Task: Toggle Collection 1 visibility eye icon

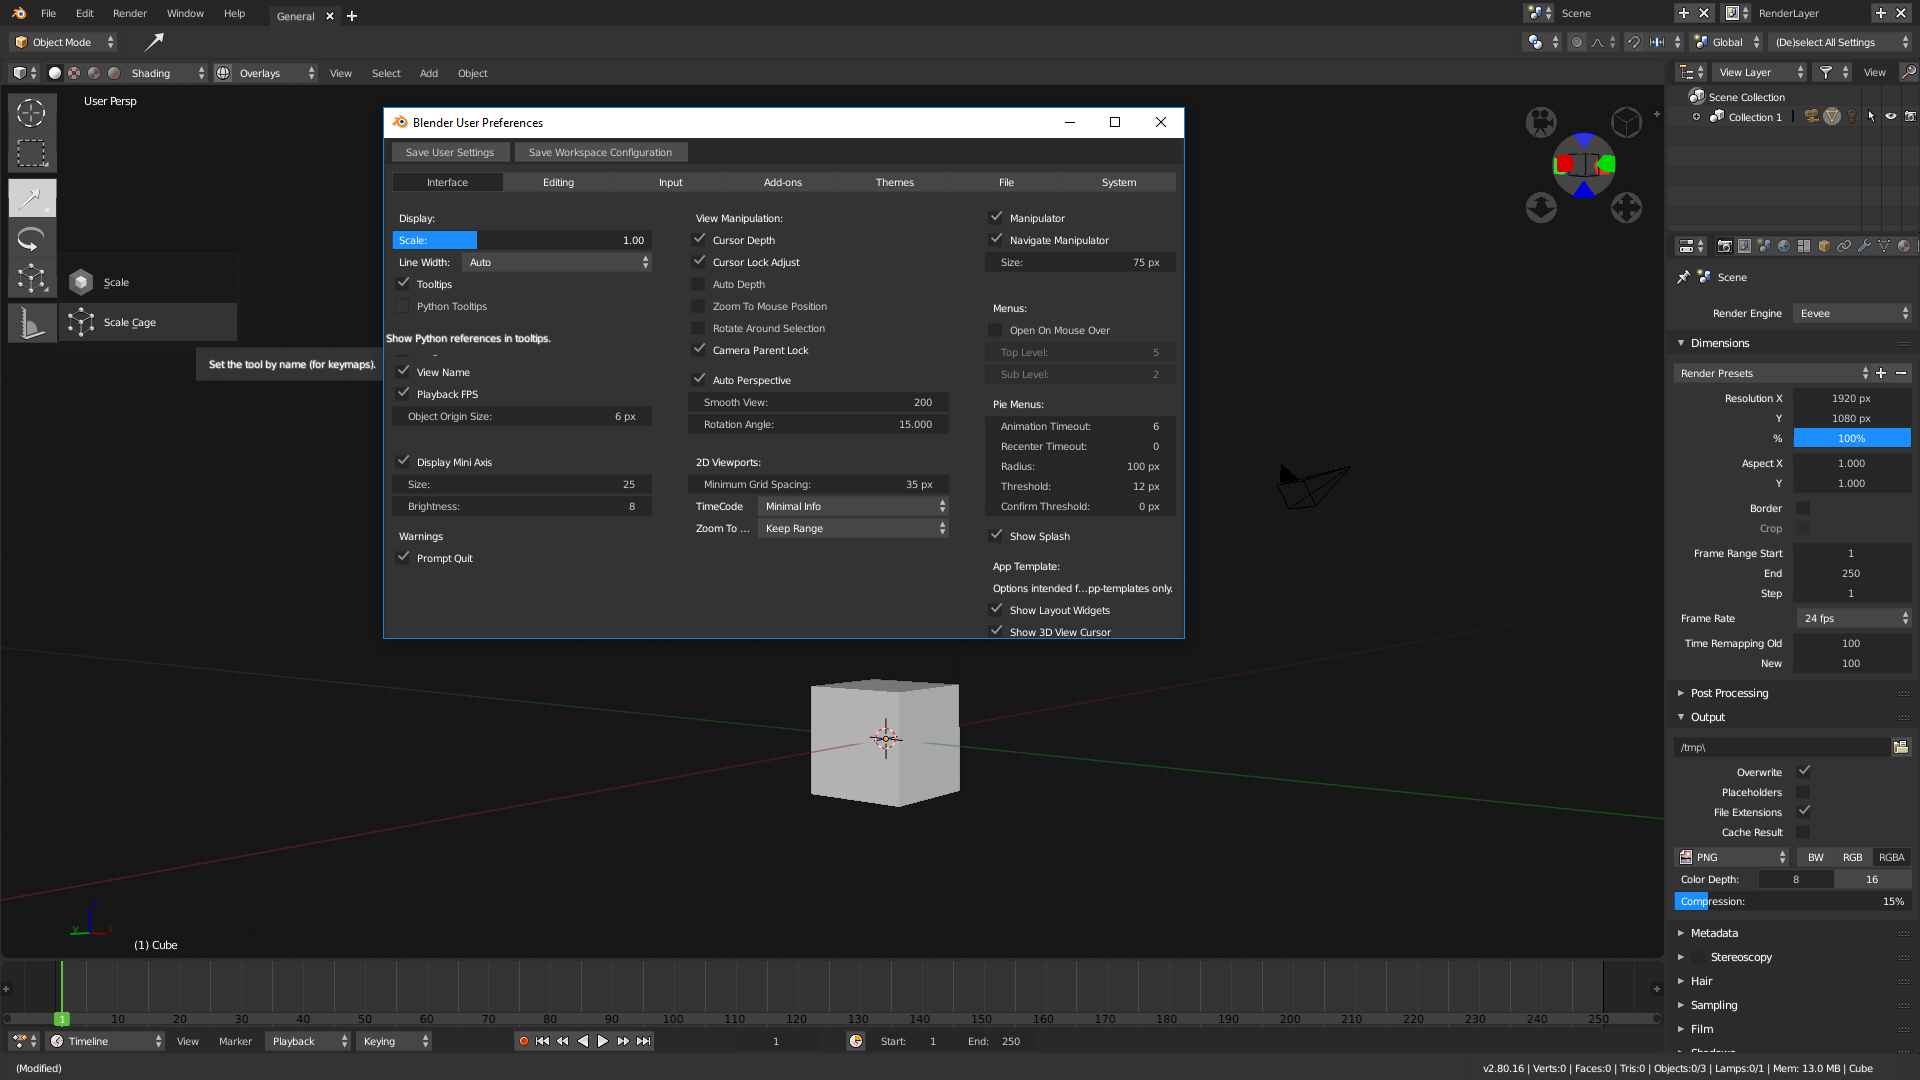Action: (x=1891, y=116)
